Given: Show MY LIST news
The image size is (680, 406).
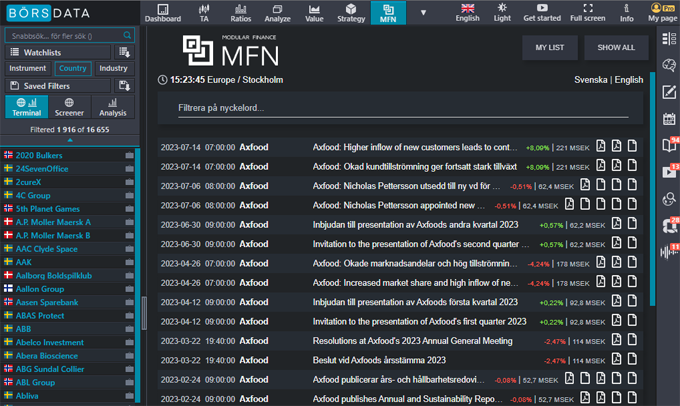Looking at the screenshot, I should [549, 48].
